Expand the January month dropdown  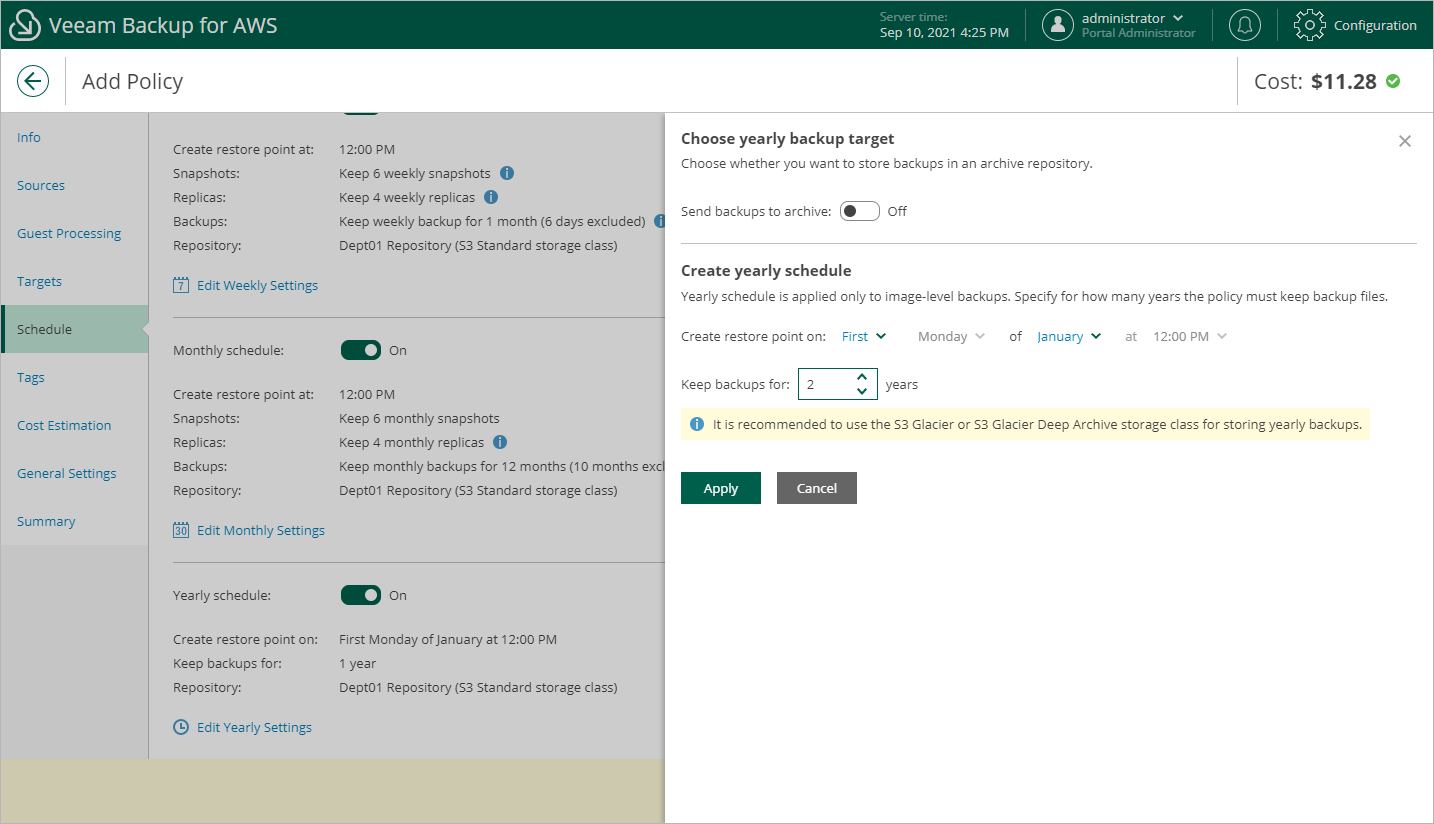point(1068,337)
